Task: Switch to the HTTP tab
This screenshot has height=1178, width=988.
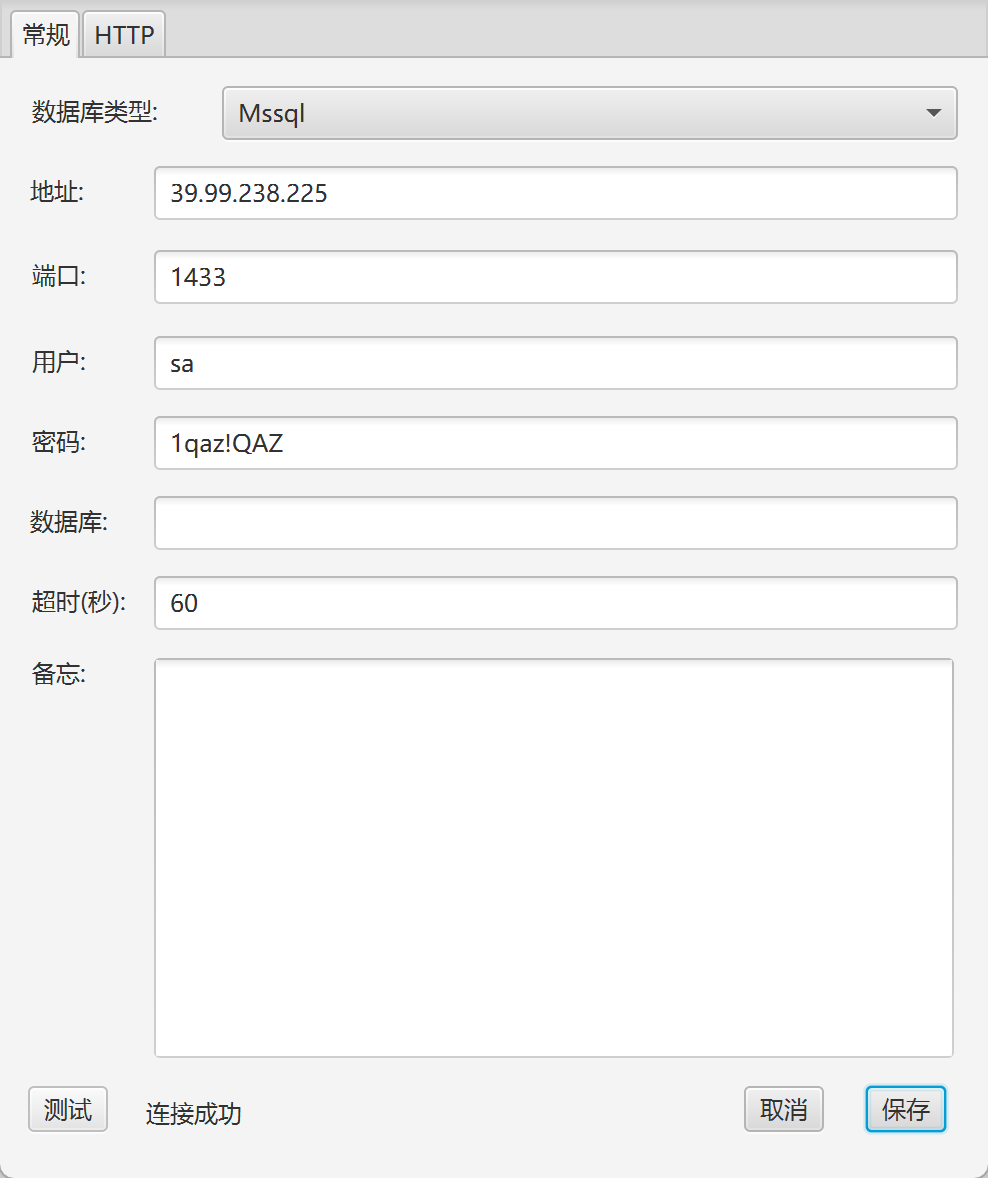Action: [x=124, y=35]
